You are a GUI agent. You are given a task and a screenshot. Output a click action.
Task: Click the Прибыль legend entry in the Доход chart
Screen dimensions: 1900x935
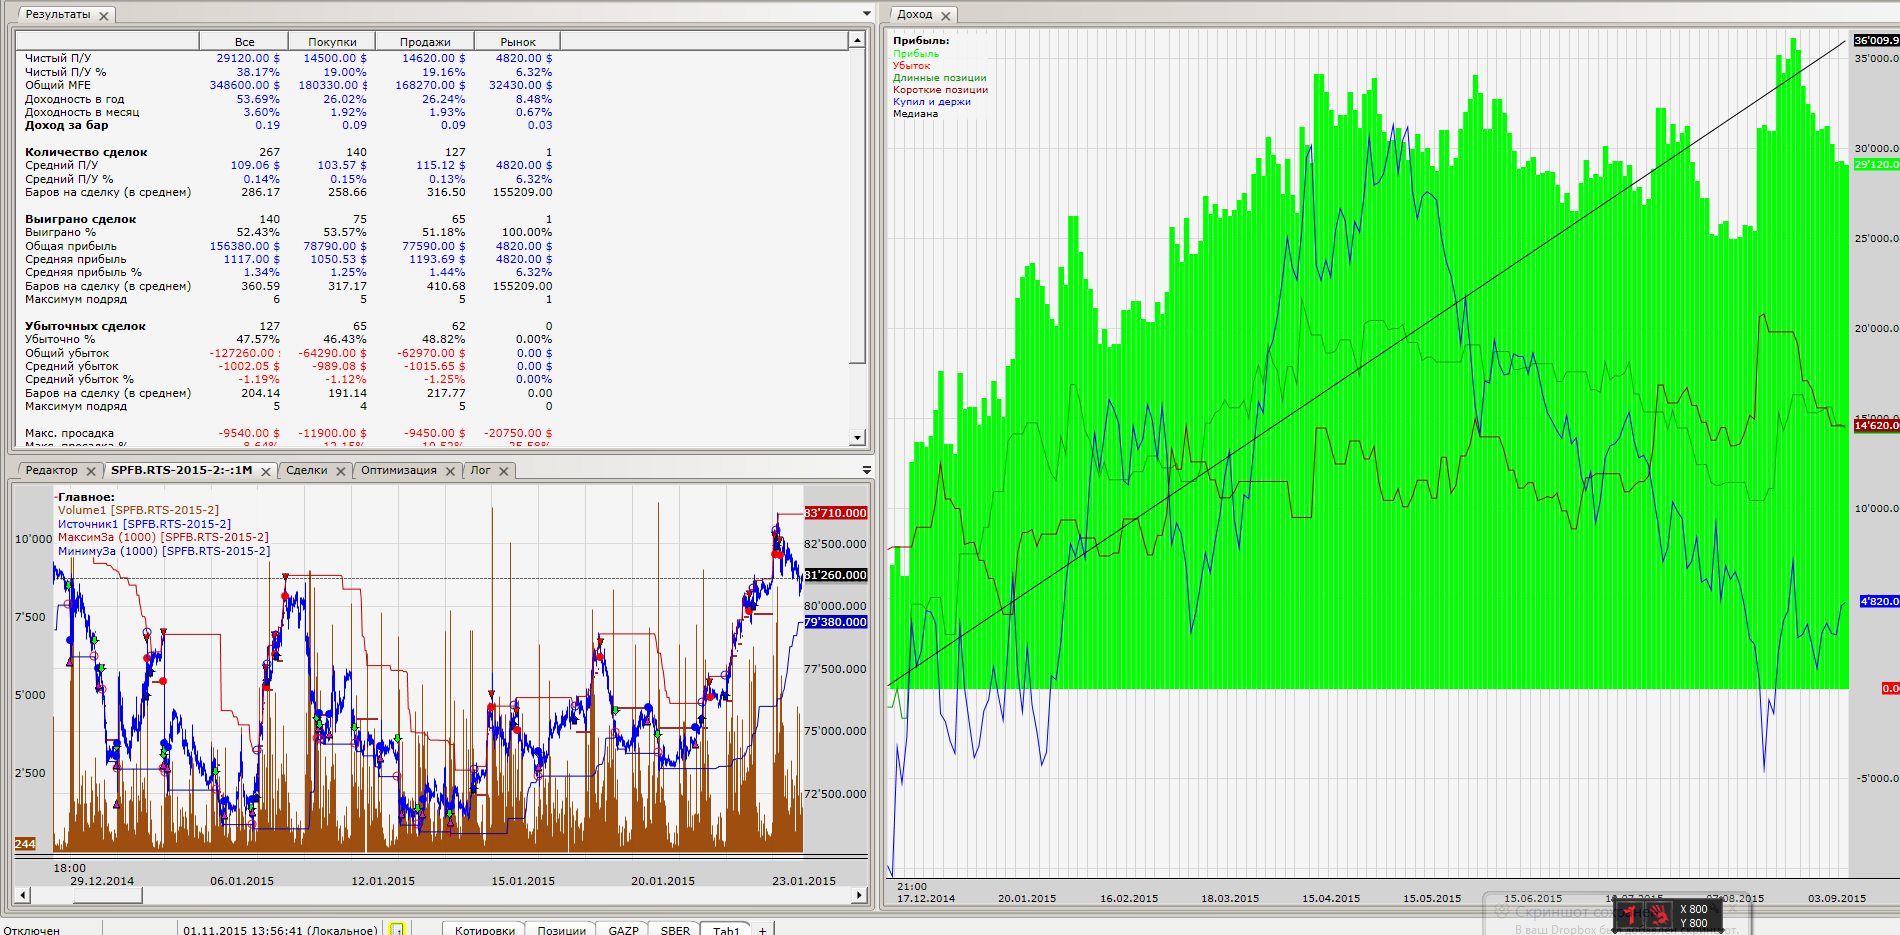point(916,54)
